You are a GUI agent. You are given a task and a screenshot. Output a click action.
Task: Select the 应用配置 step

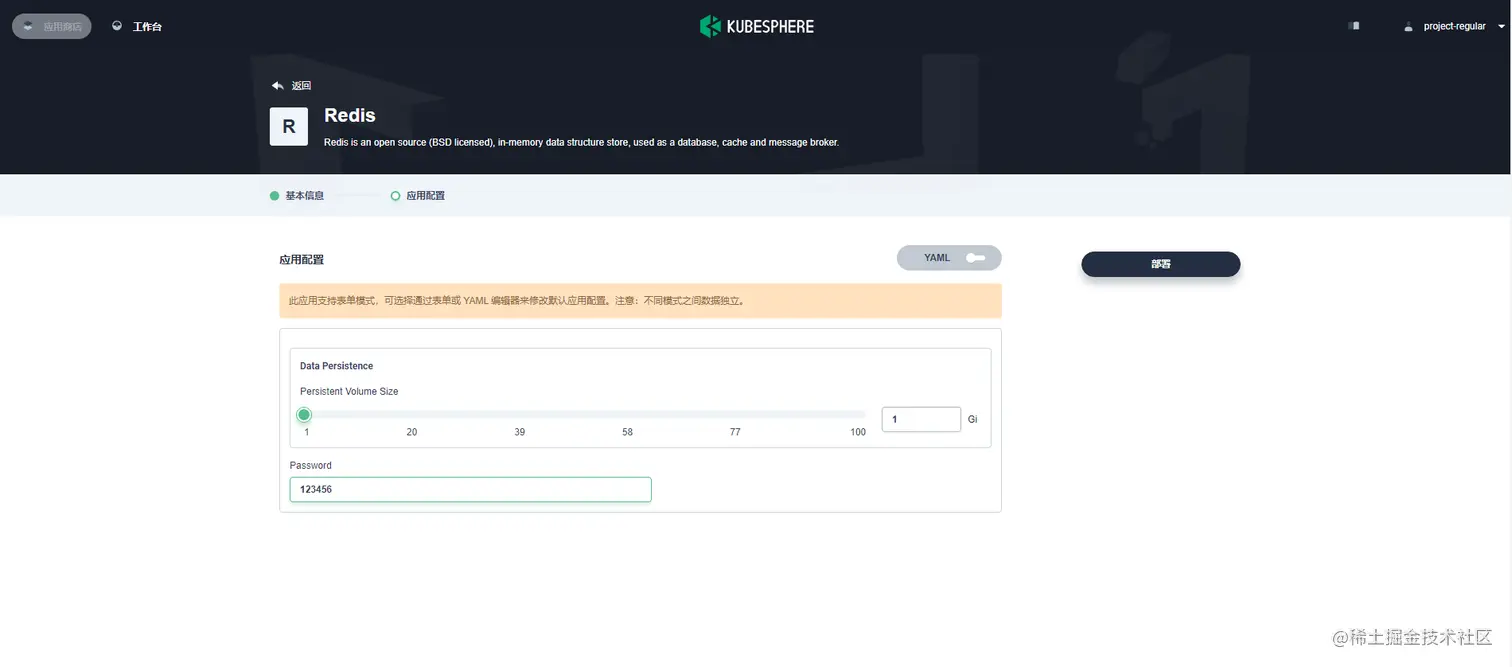pyautogui.click(x=418, y=196)
